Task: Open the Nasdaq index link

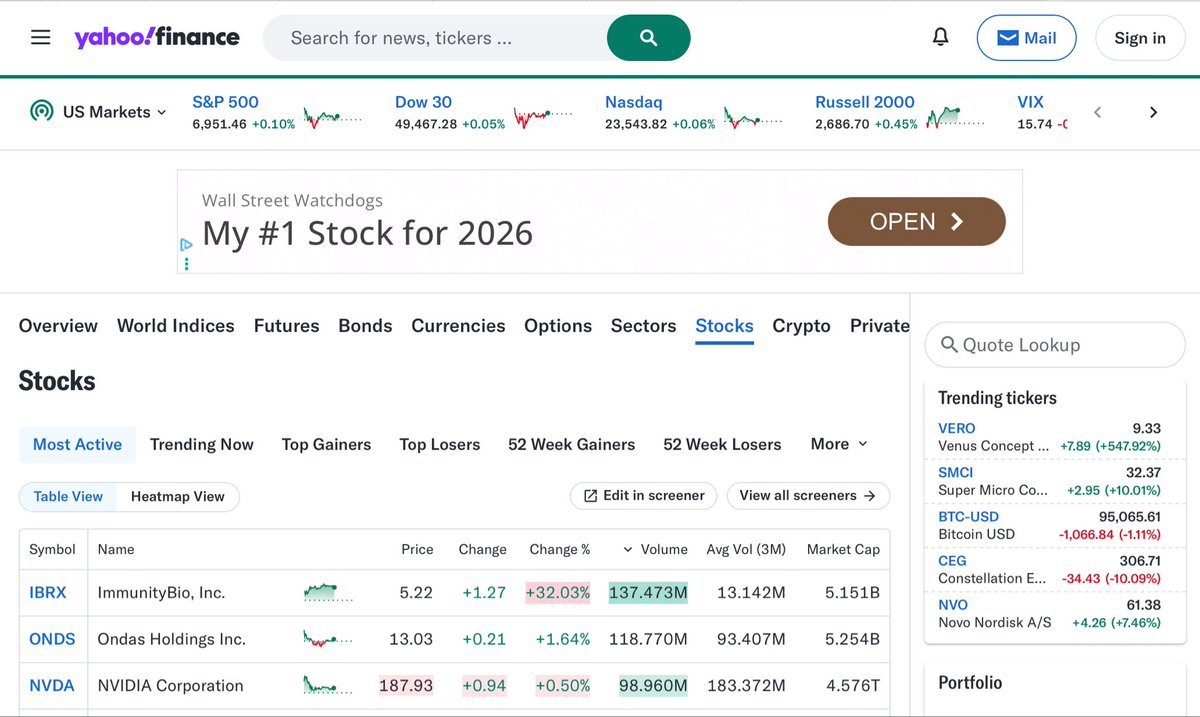Action: click(634, 102)
